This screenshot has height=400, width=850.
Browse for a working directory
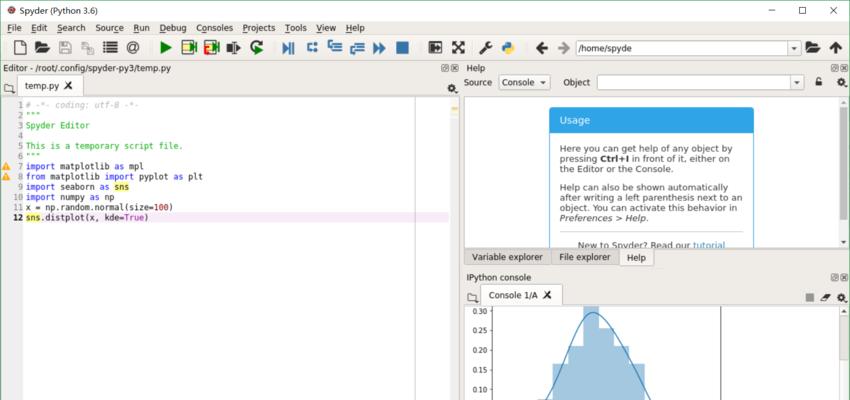pos(812,48)
